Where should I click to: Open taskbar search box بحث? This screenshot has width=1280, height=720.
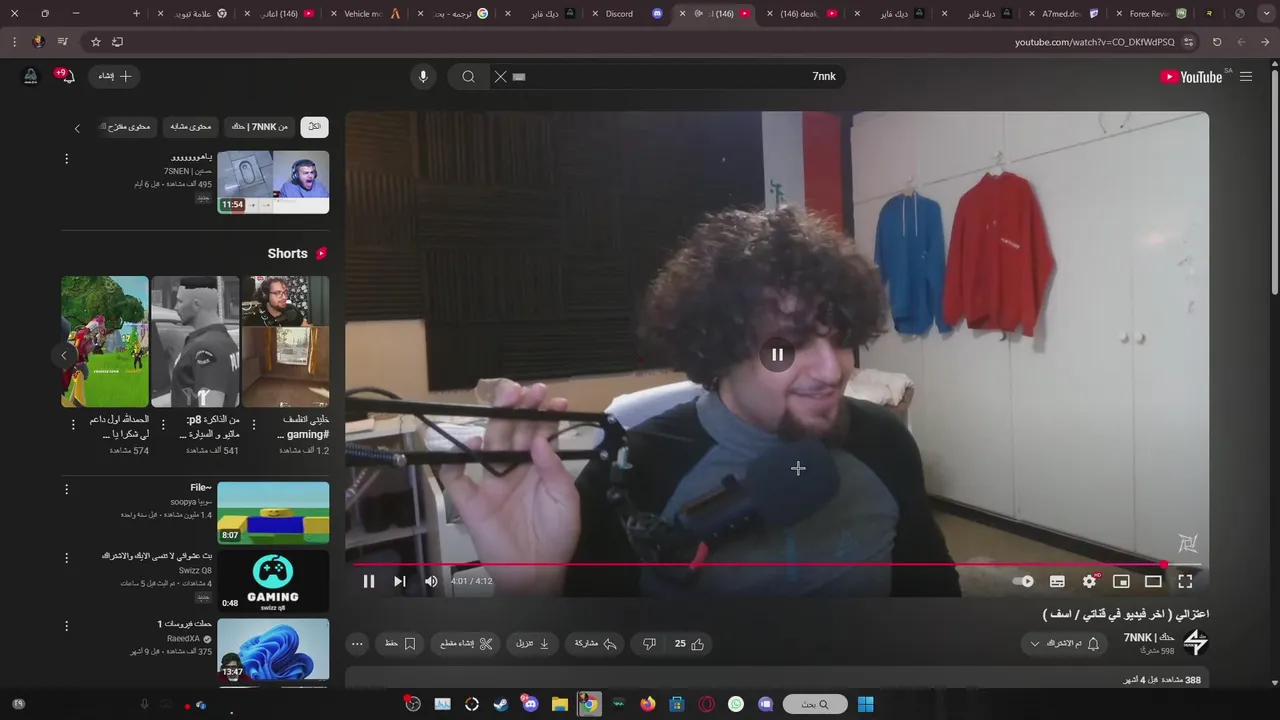click(x=815, y=704)
